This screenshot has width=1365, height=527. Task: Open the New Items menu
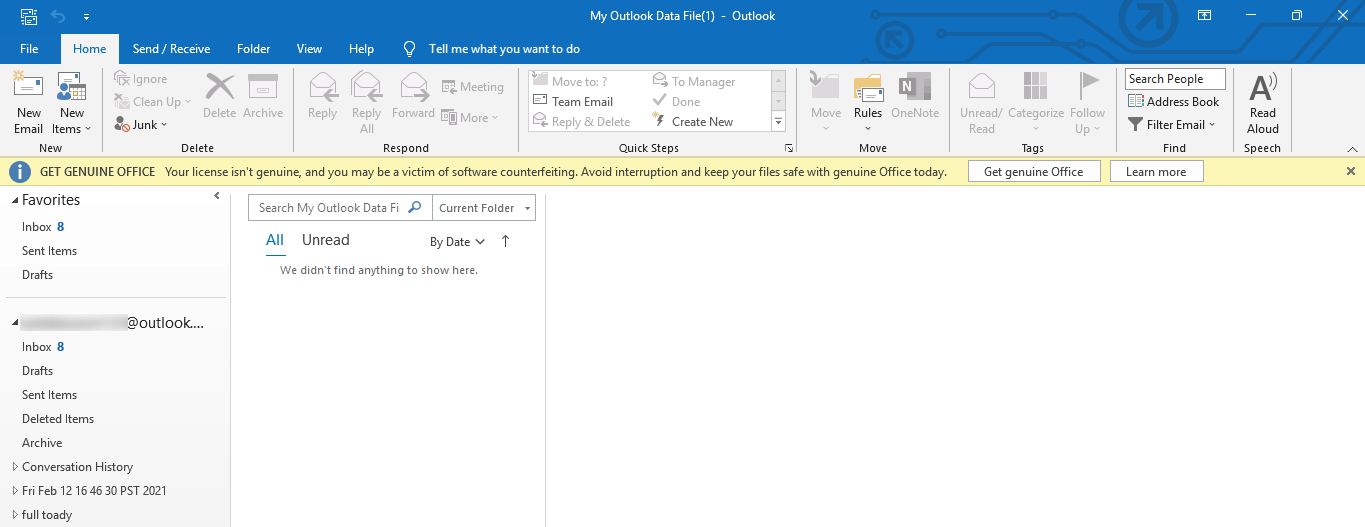click(71, 104)
